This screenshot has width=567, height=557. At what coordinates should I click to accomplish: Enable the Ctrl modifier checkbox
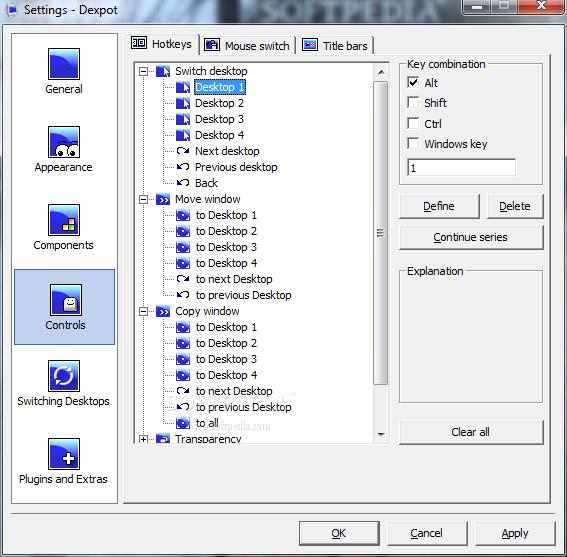tap(413, 123)
